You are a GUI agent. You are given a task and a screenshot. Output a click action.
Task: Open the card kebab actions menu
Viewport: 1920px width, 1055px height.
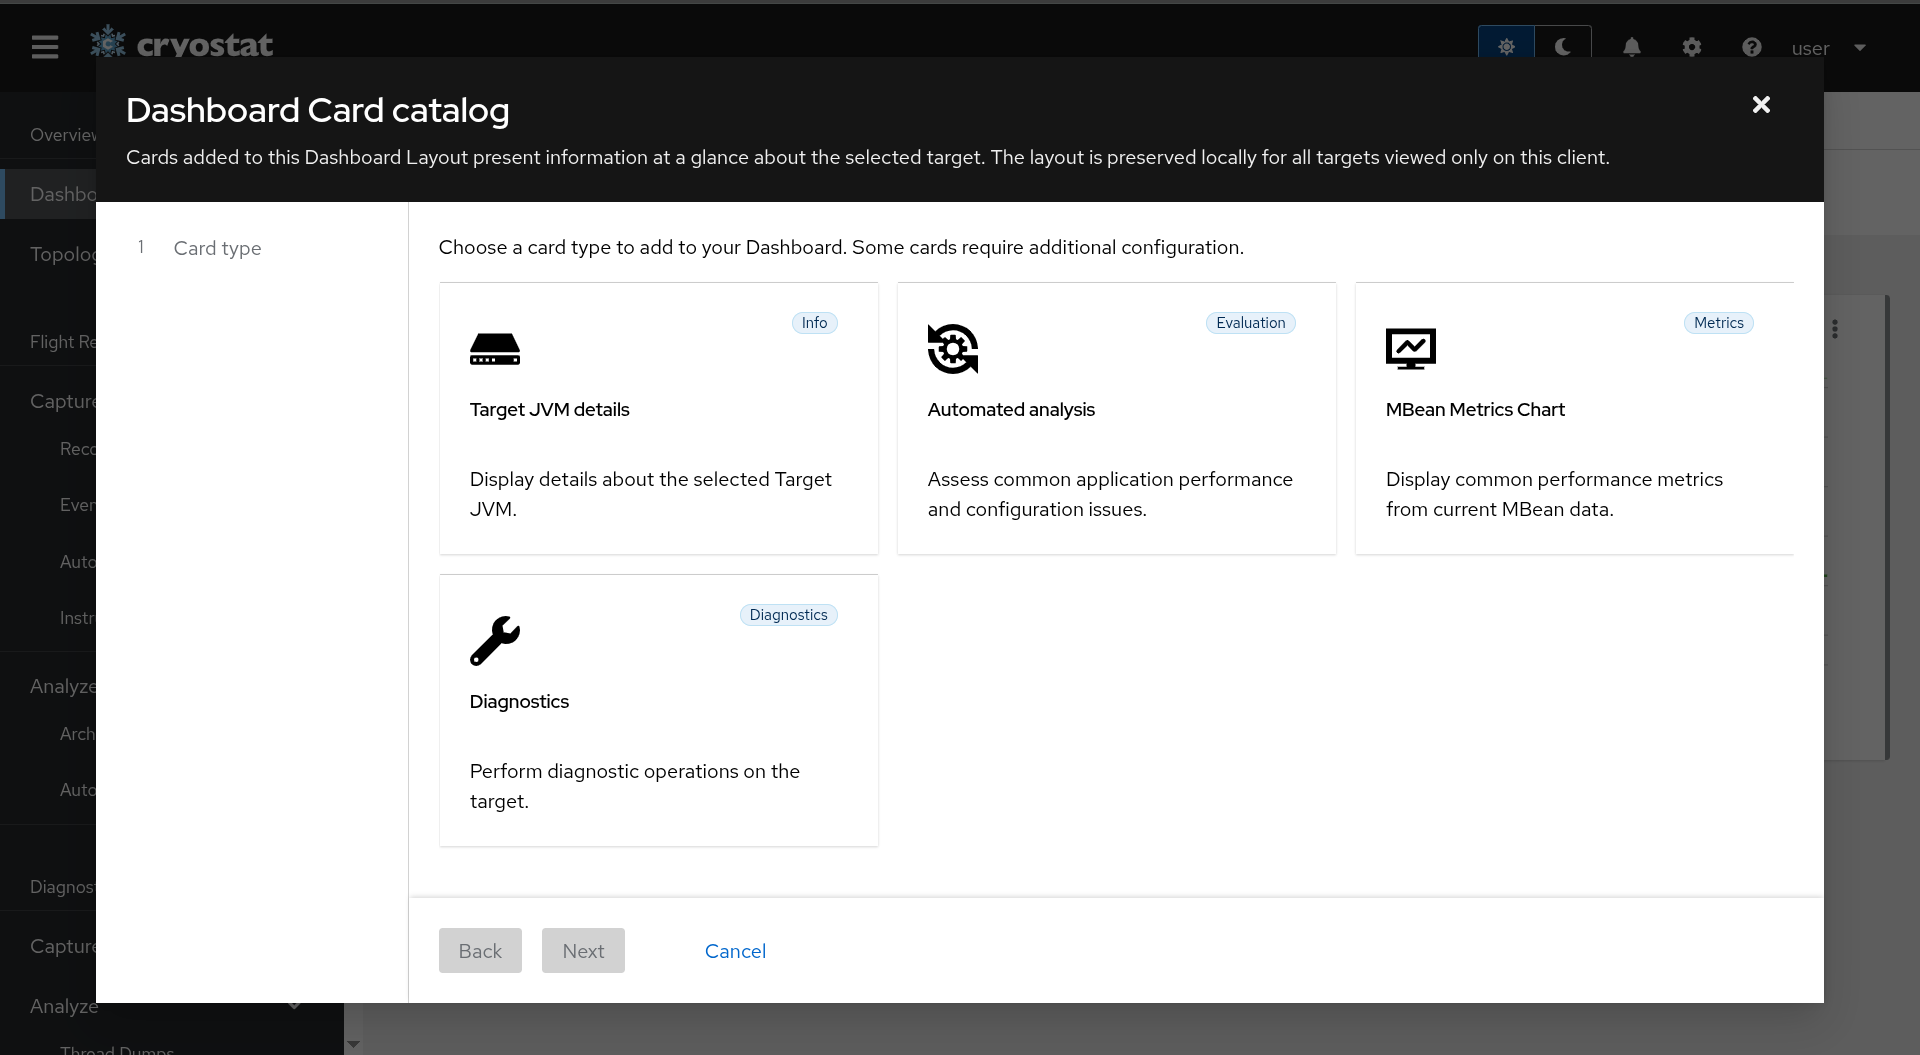coord(1835,329)
